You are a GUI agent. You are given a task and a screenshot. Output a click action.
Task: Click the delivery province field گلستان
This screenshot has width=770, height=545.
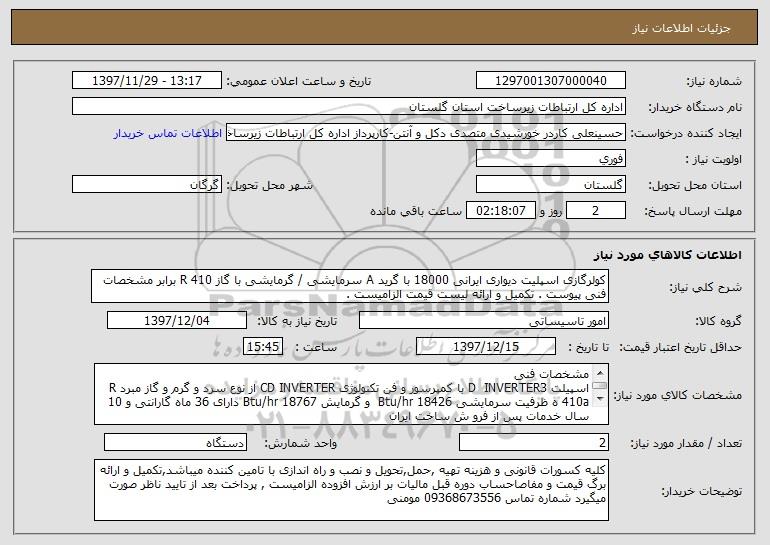click(550, 185)
